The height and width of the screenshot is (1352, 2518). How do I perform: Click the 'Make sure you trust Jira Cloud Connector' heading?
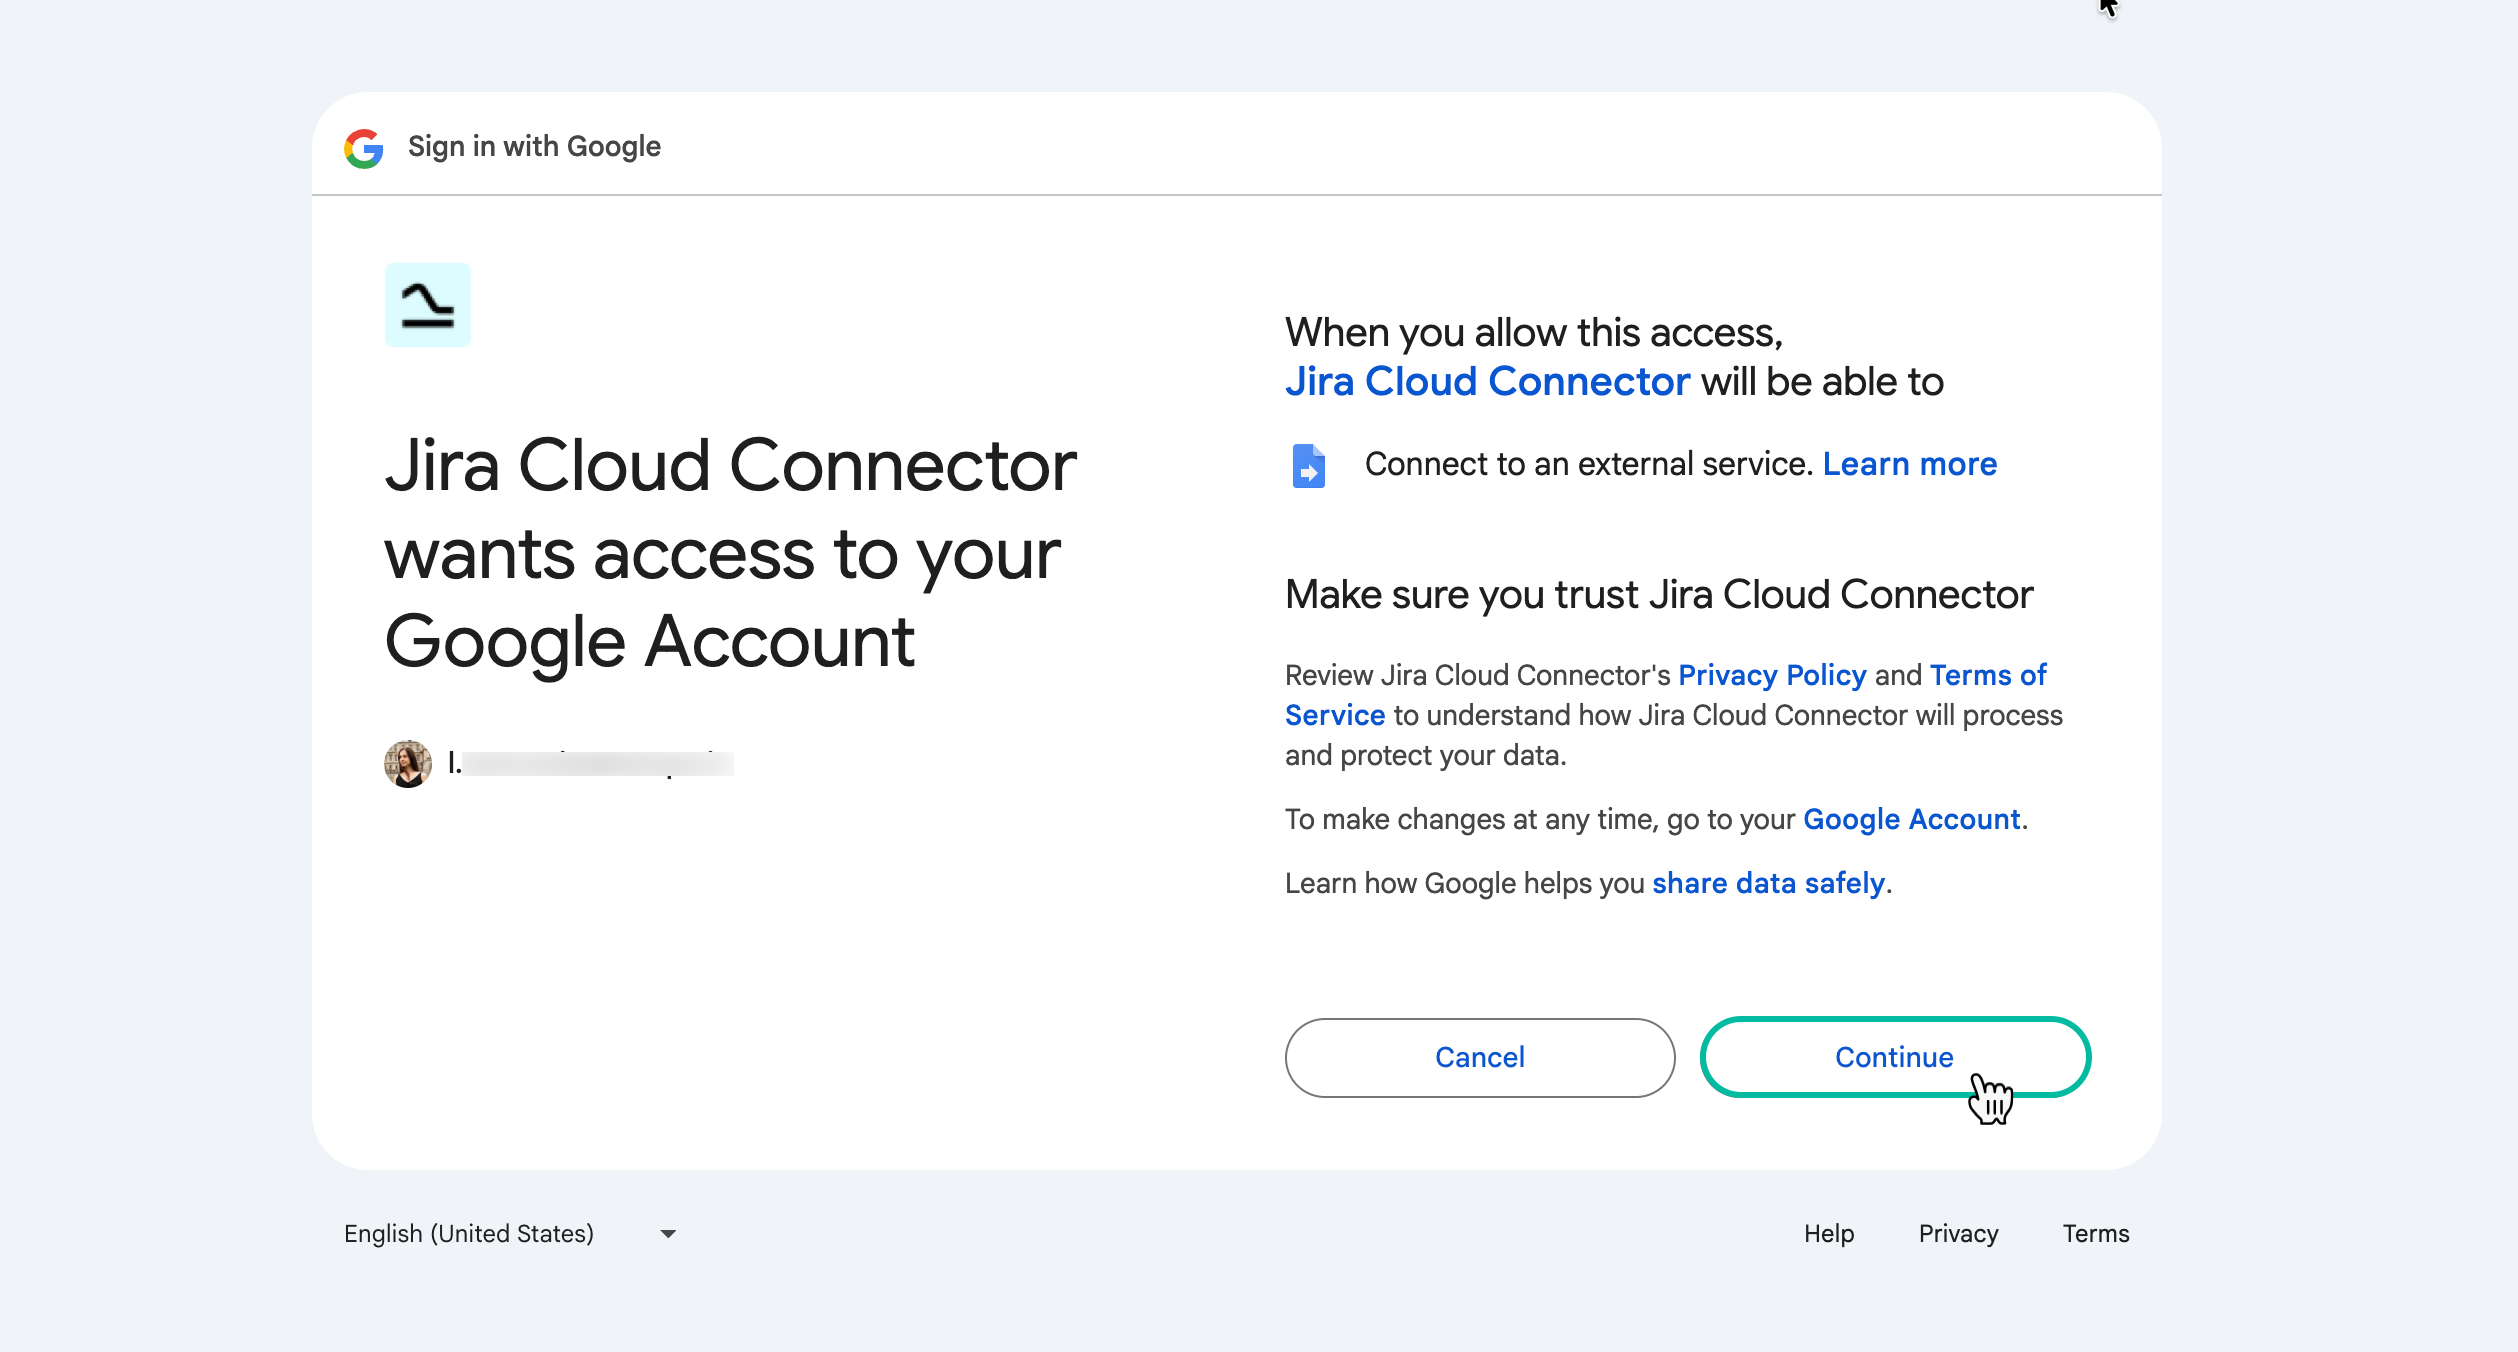coord(1659,594)
